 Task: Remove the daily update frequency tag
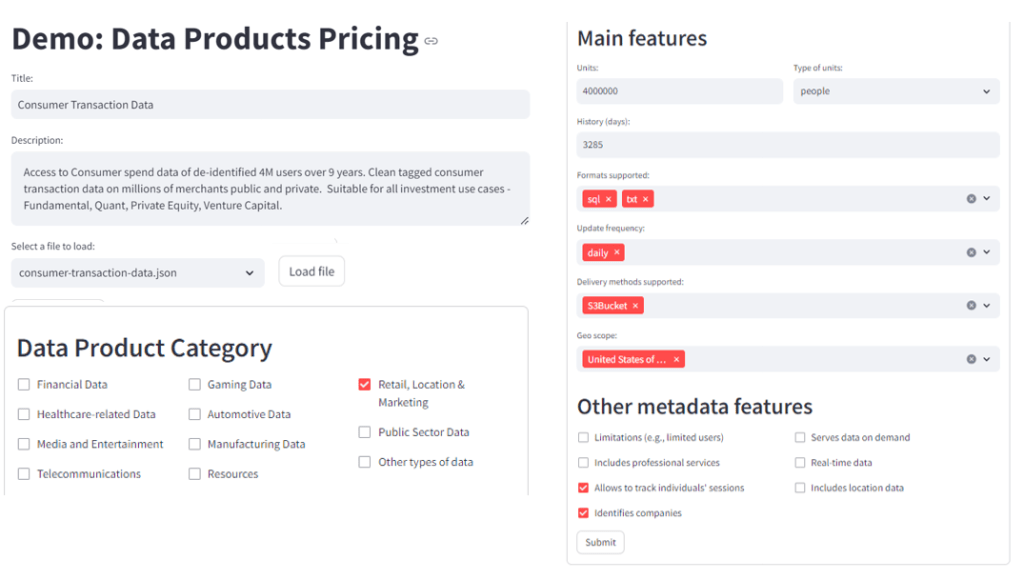pos(617,253)
